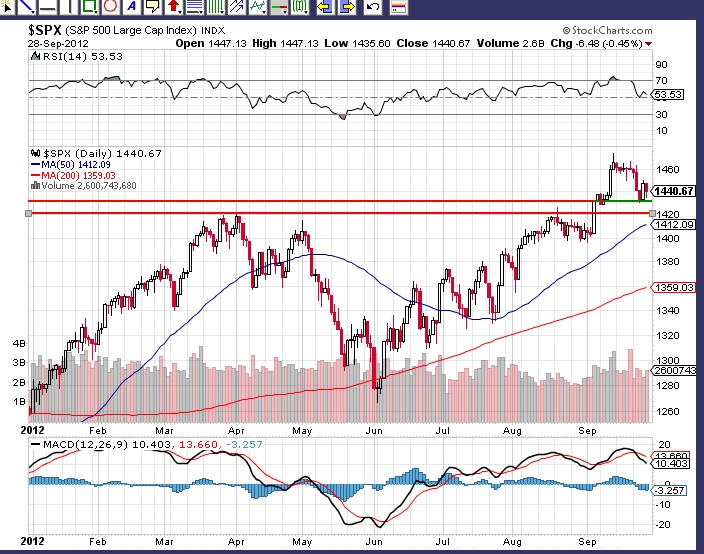Image resolution: width=704 pixels, height=554 pixels.
Task: Open the green bracket cycle tool
Action: point(300,7)
